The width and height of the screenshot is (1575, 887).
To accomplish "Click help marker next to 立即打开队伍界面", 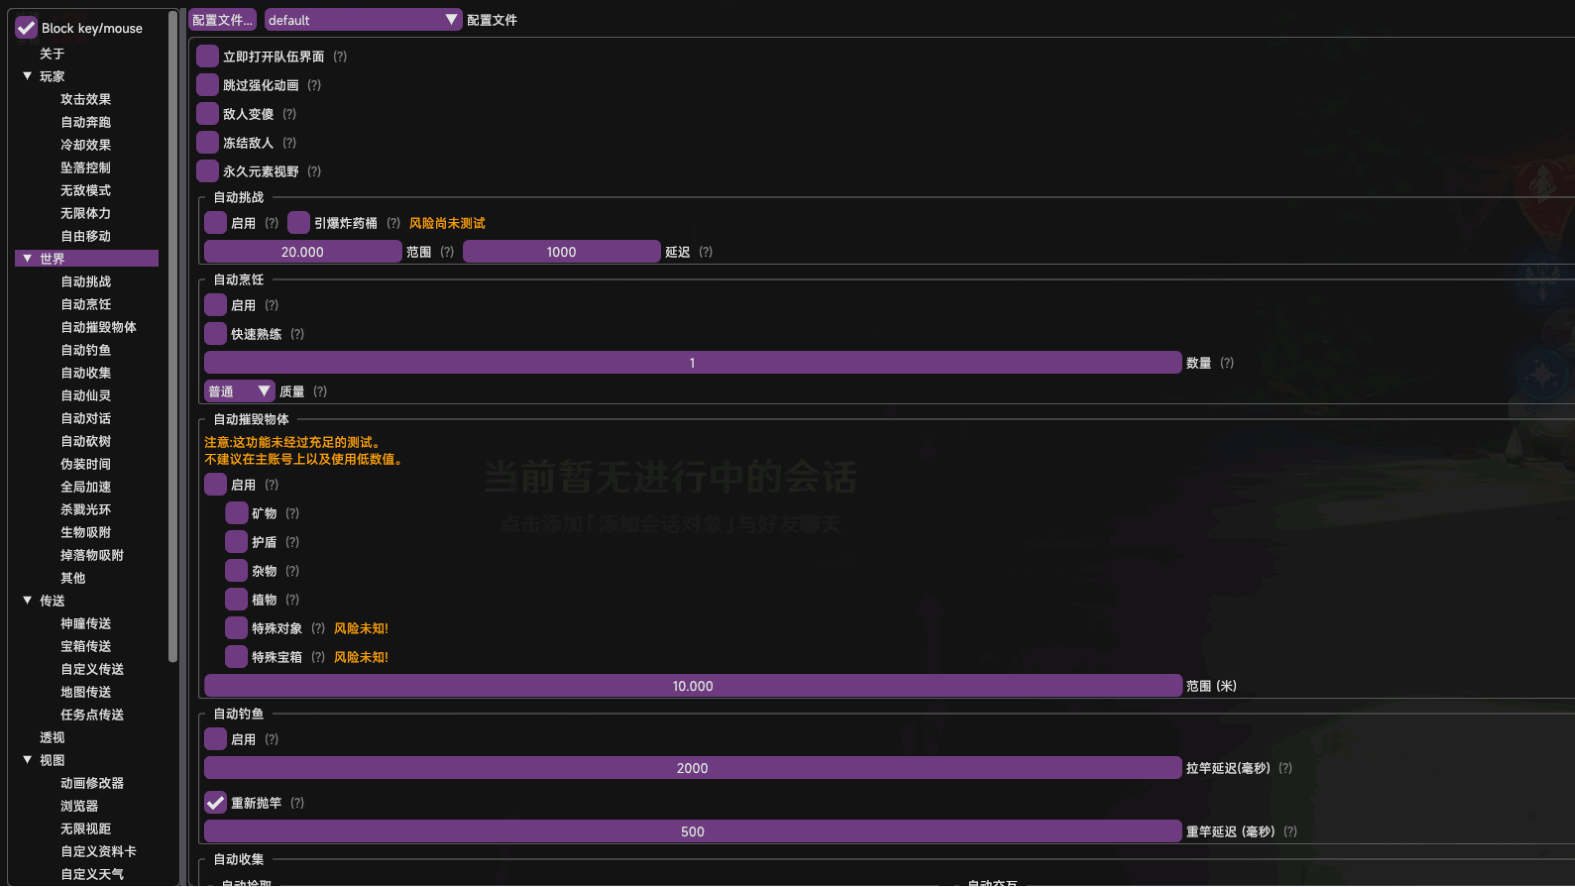I will [340, 57].
